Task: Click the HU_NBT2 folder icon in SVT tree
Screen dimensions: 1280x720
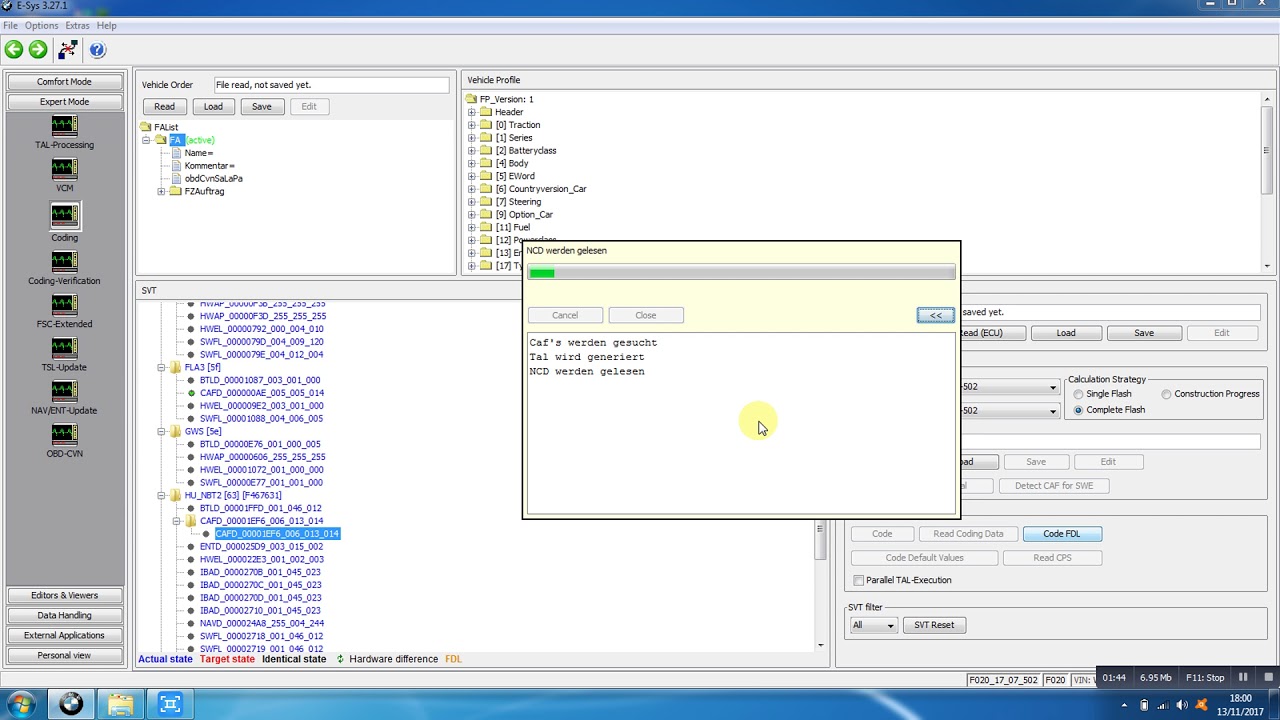Action: 175,495
